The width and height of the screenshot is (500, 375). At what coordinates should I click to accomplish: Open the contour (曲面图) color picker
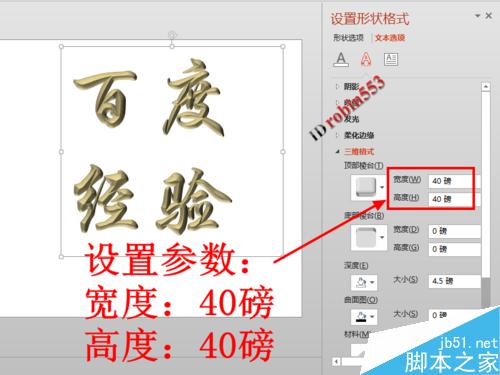click(x=364, y=316)
